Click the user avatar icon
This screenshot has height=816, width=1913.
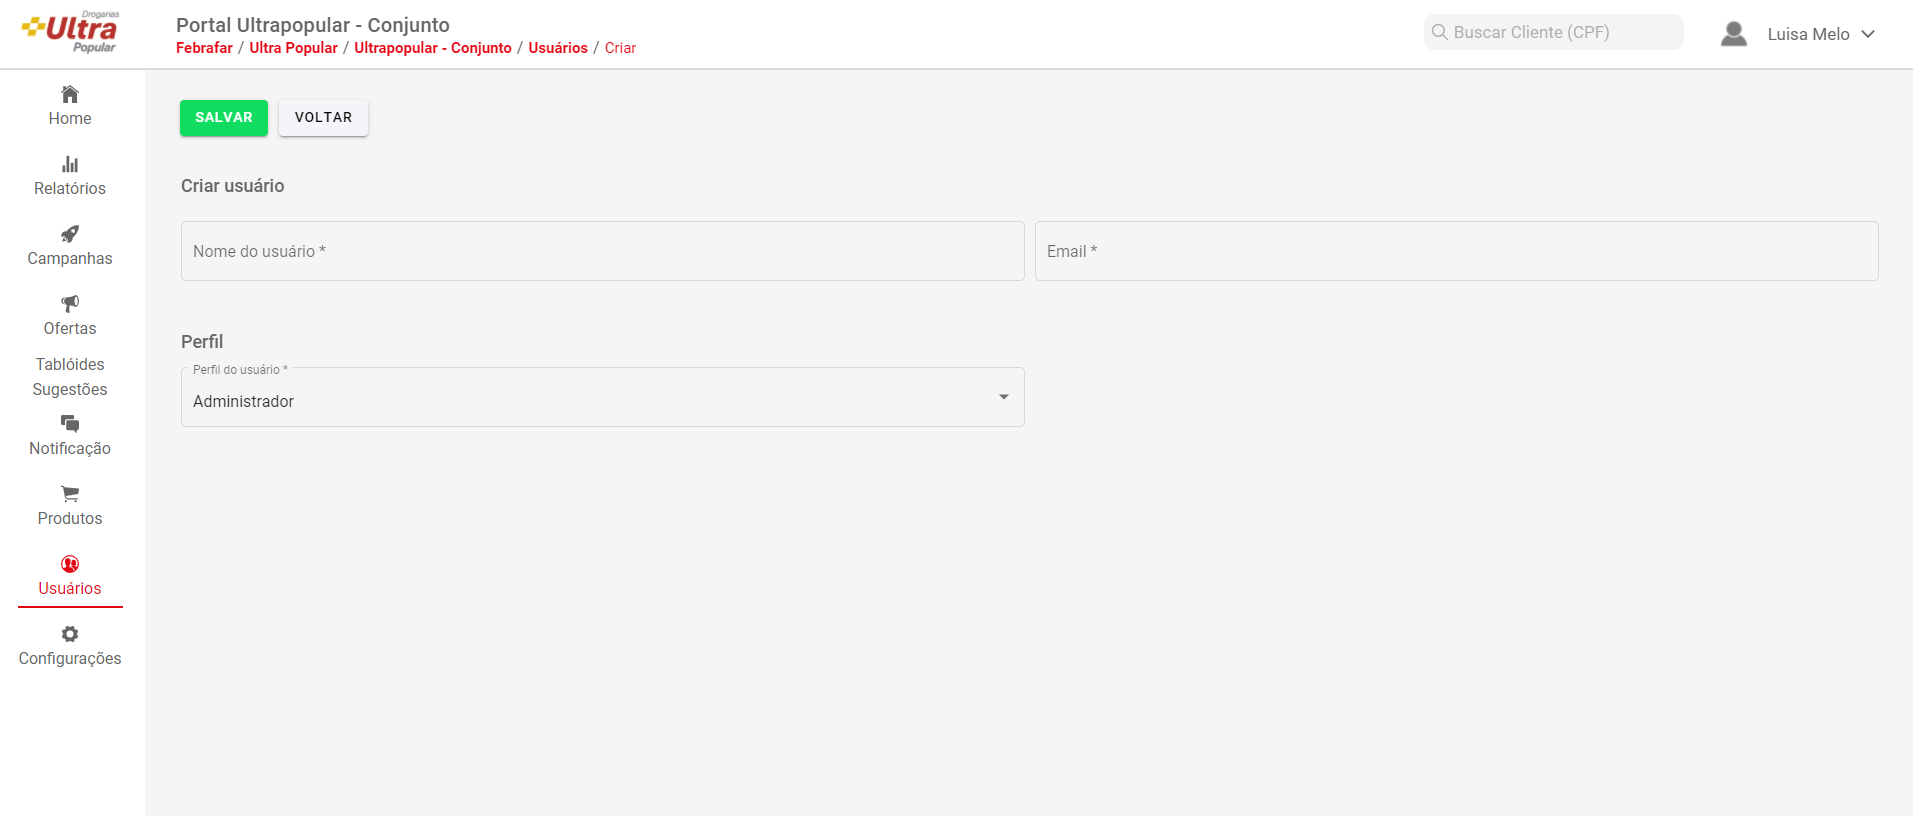[1733, 34]
